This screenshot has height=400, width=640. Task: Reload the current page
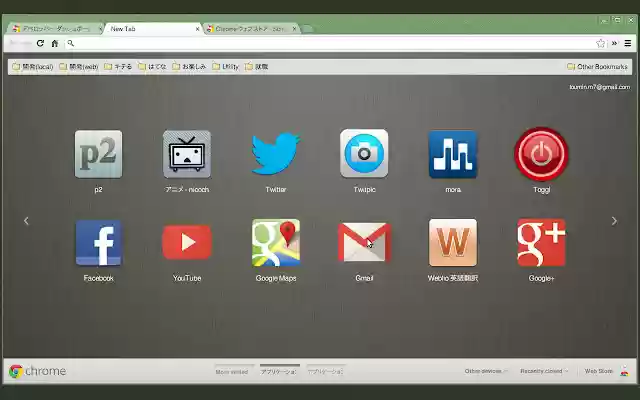40,43
